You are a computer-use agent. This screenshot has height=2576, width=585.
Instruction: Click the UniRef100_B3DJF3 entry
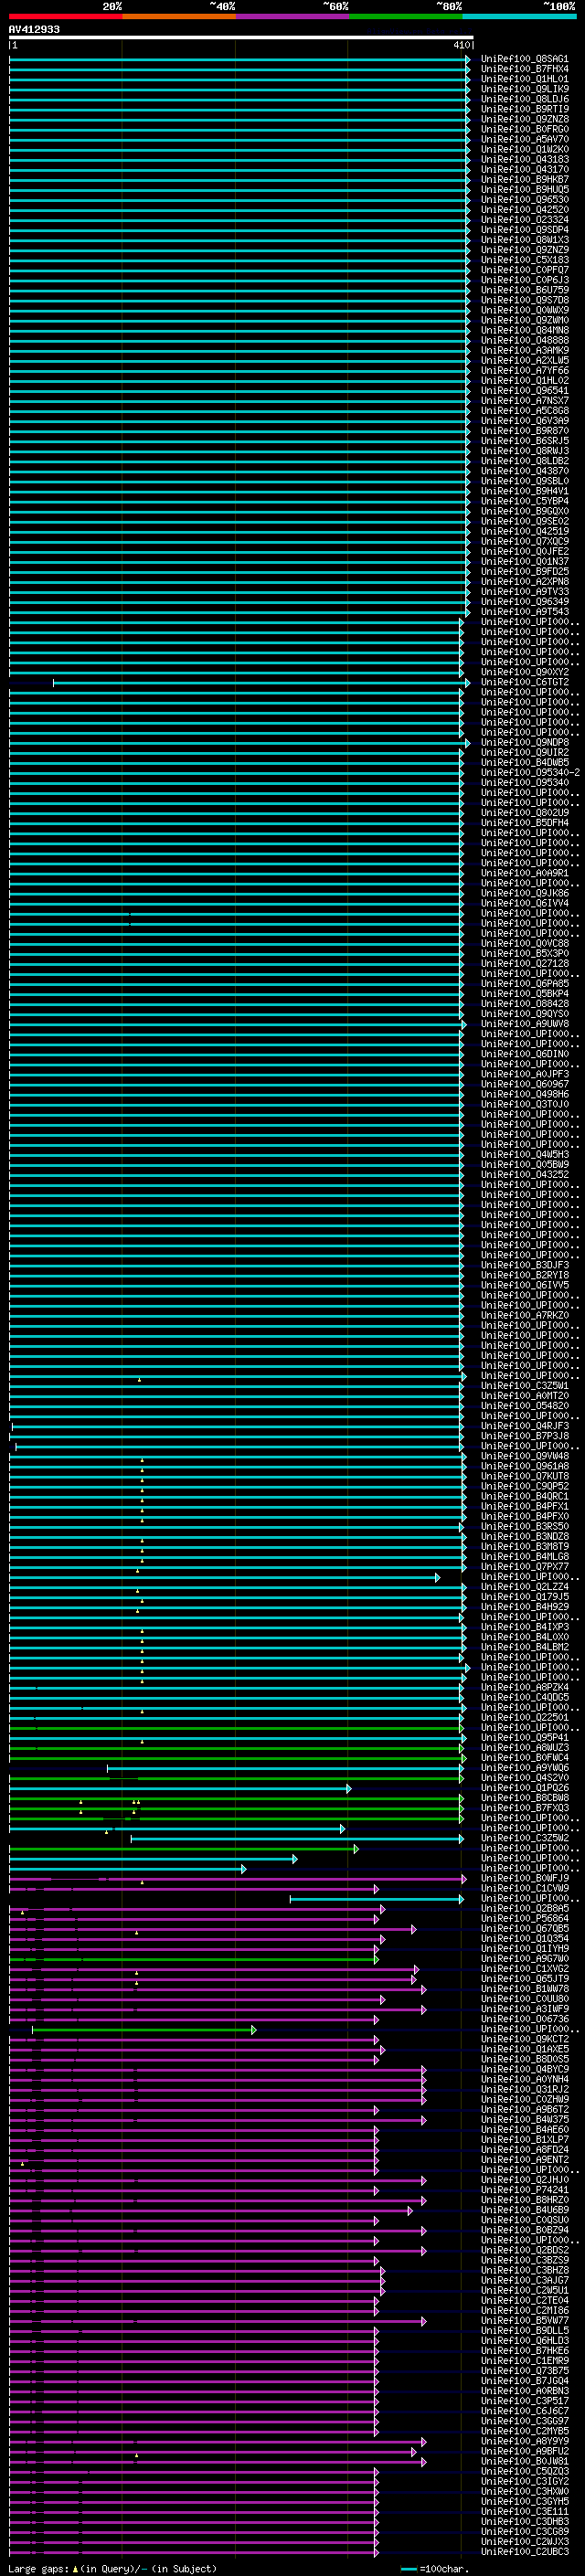click(x=525, y=1265)
